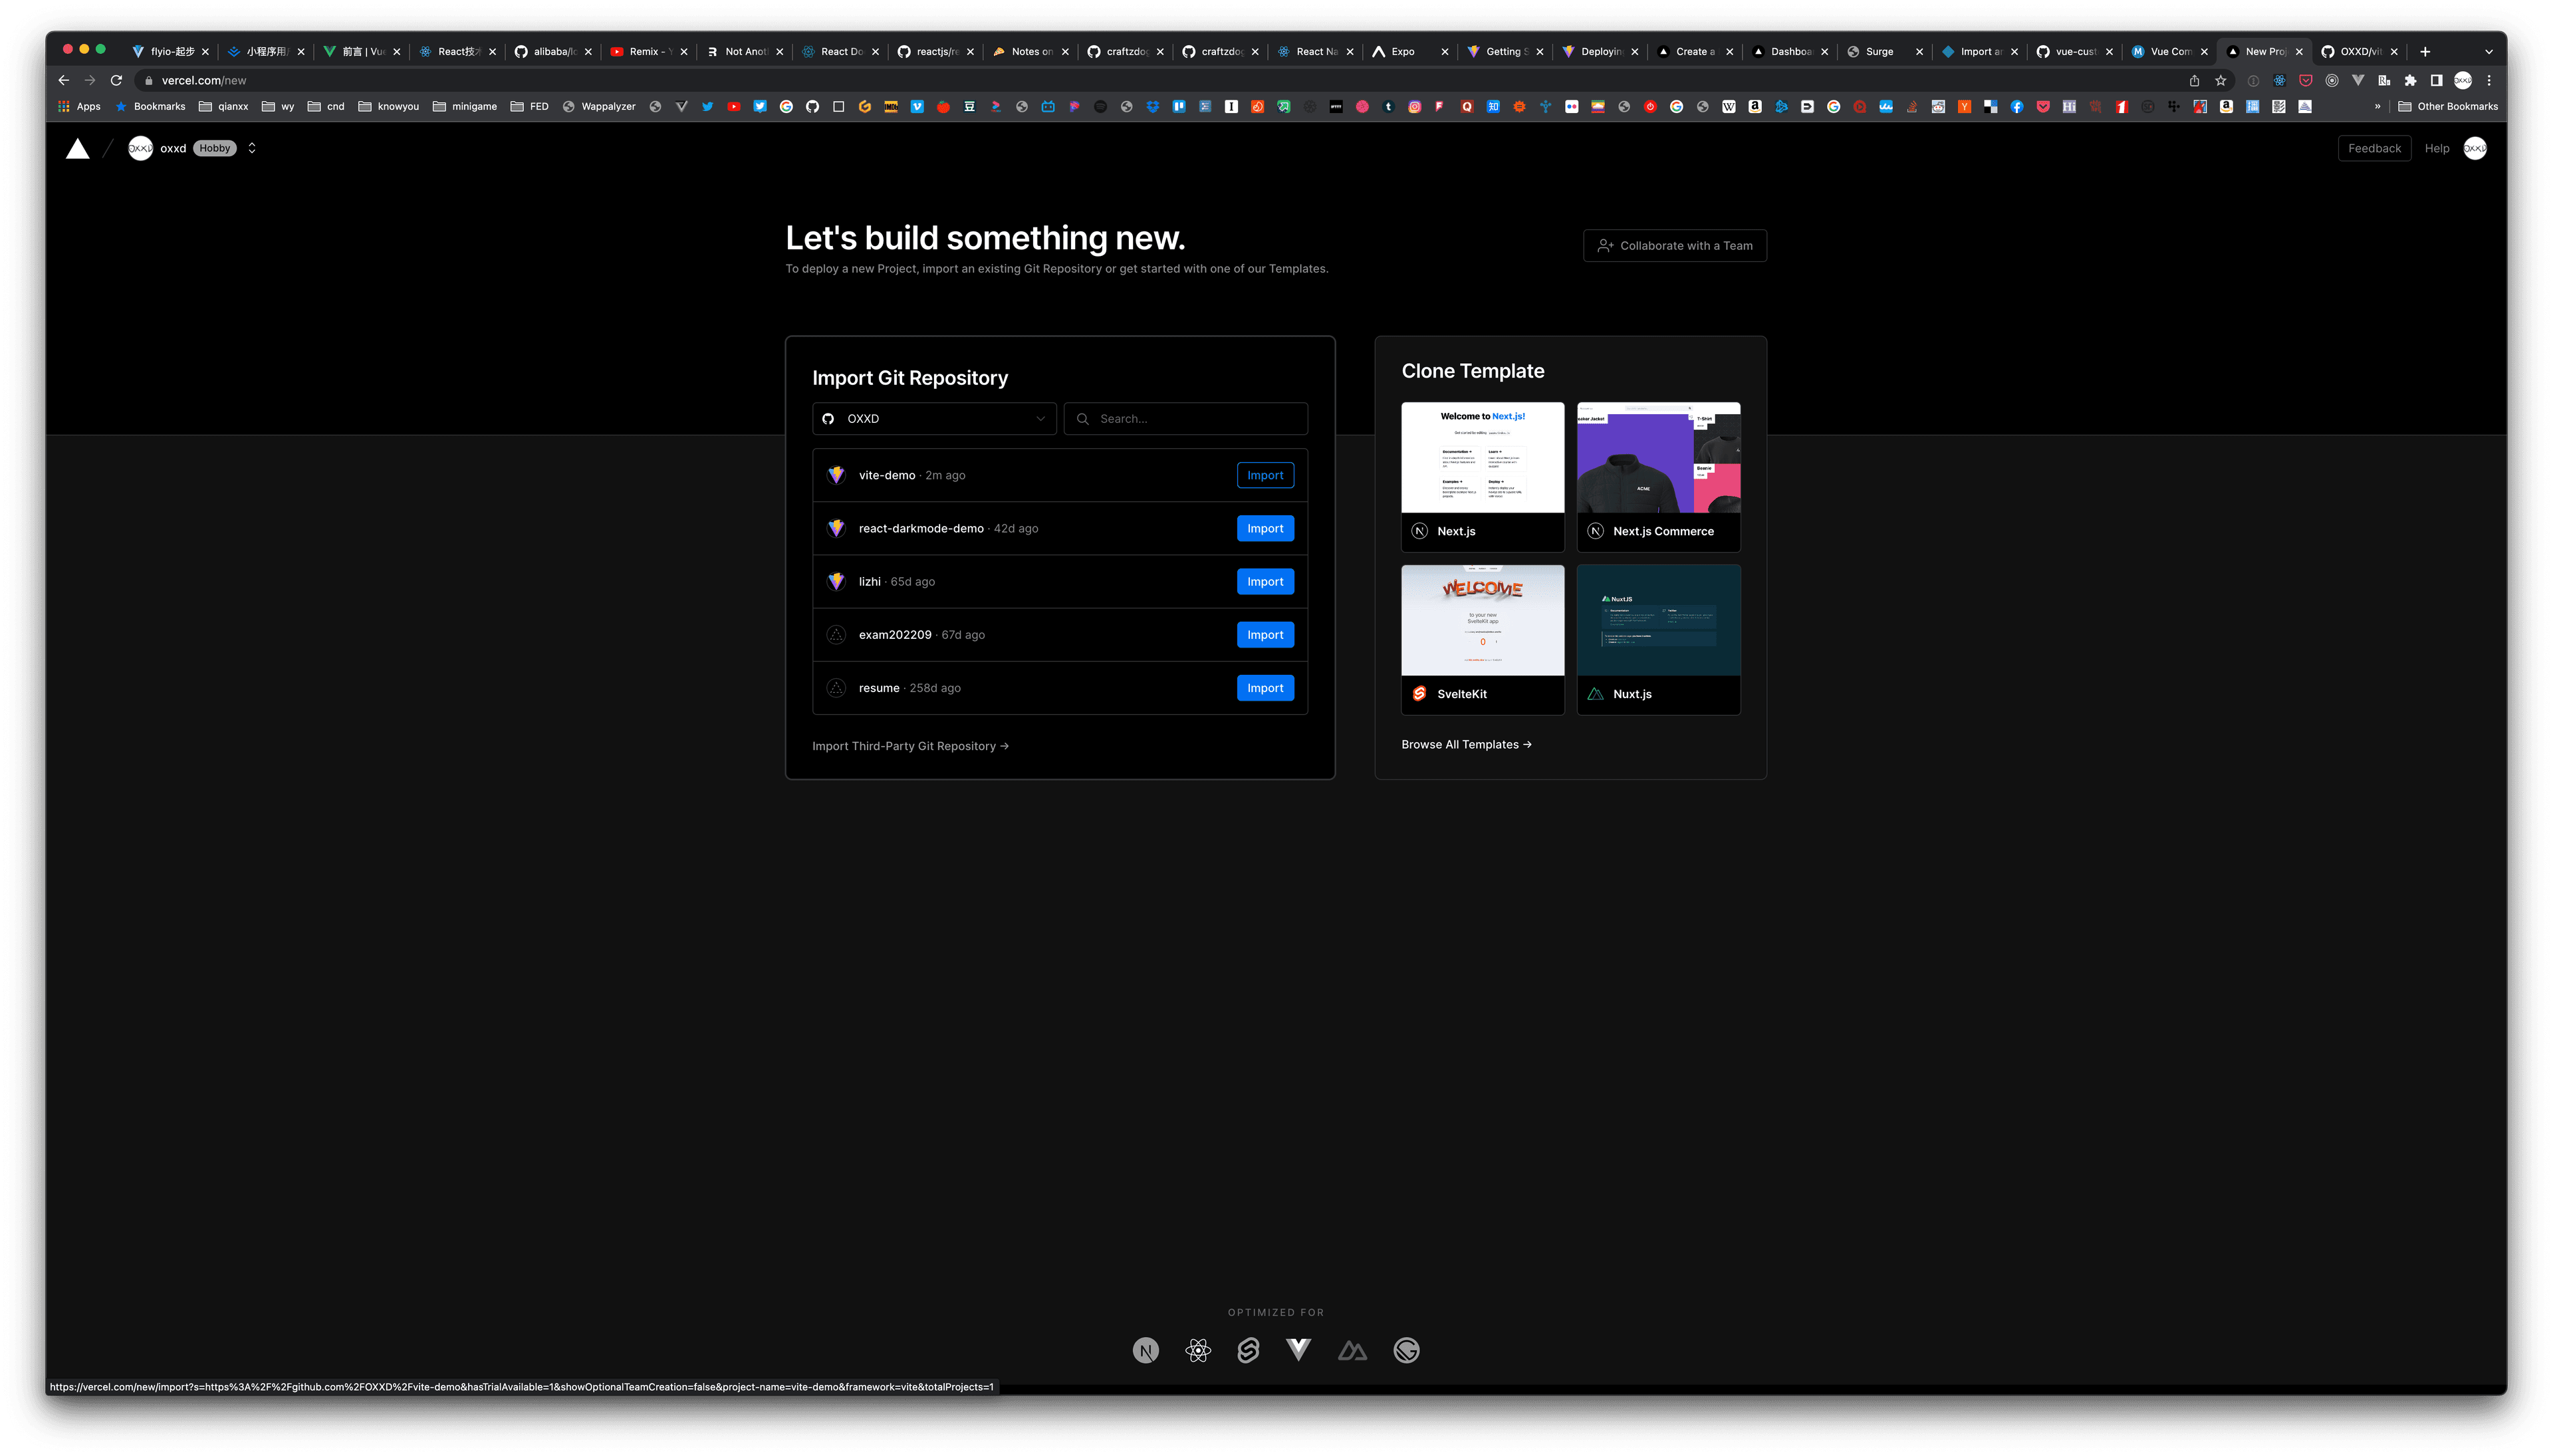Click the repository Search field

tap(1196, 419)
